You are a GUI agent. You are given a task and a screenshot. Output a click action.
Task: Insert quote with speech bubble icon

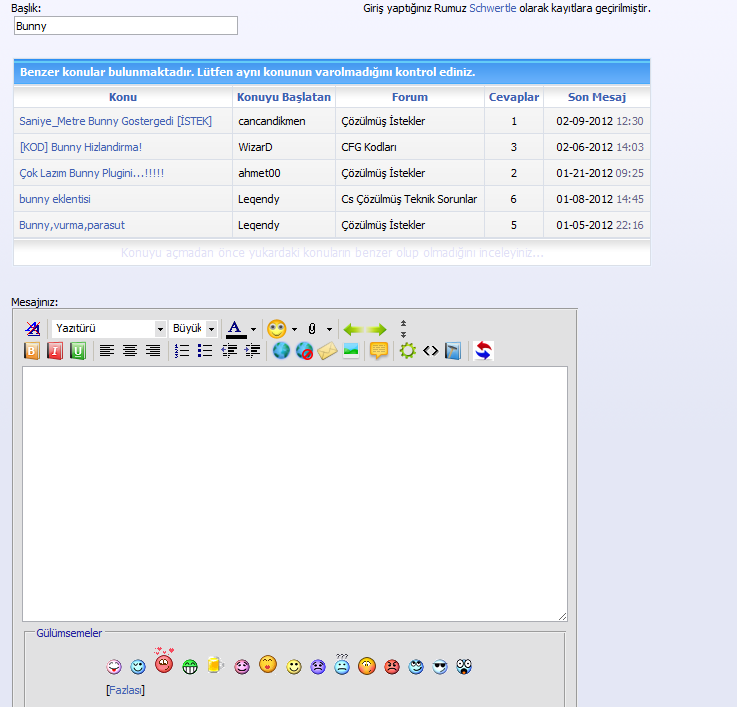click(x=379, y=351)
